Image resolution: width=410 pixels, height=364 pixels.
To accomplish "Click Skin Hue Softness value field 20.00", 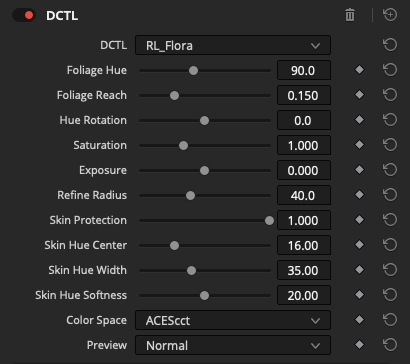I will pyautogui.click(x=304, y=295).
